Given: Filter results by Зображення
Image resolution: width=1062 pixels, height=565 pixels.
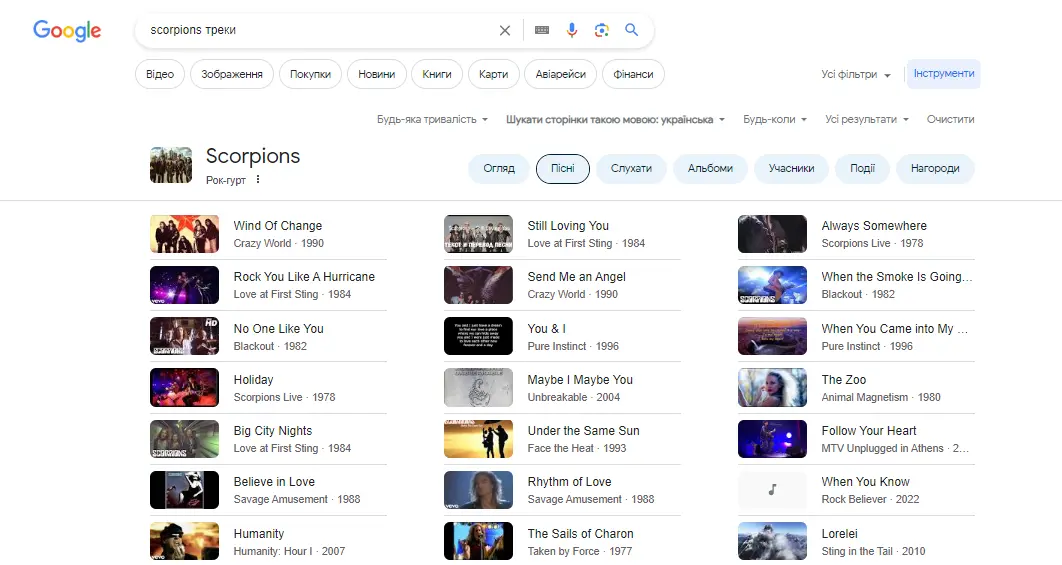Looking at the screenshot, I should click(x=232, y=75).
